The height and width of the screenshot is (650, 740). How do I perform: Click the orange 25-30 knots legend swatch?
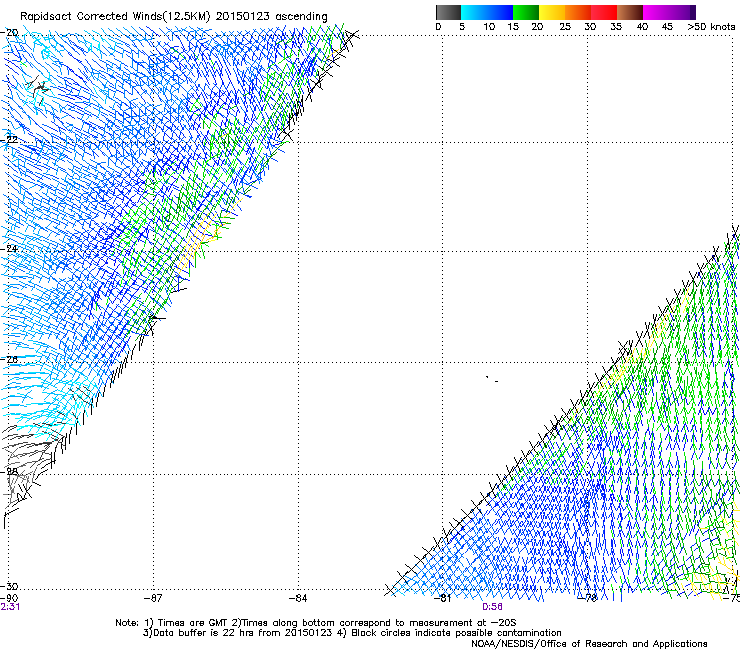[x=578, y=12]
